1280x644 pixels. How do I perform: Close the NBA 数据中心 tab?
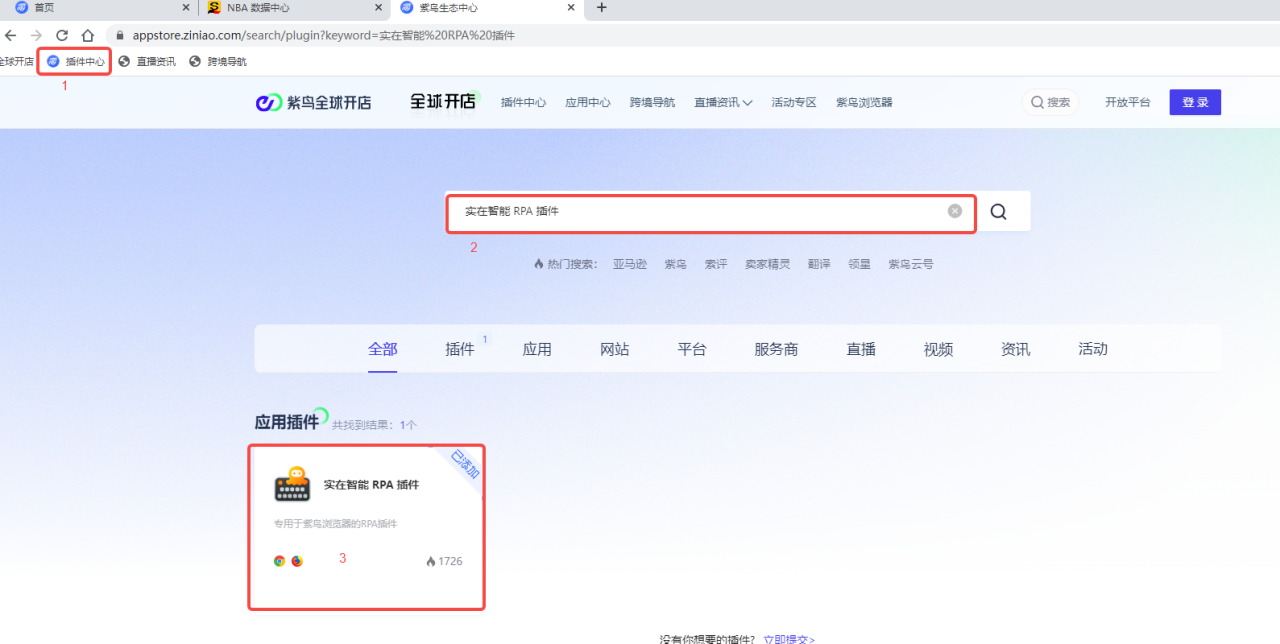tap(378, 8)
